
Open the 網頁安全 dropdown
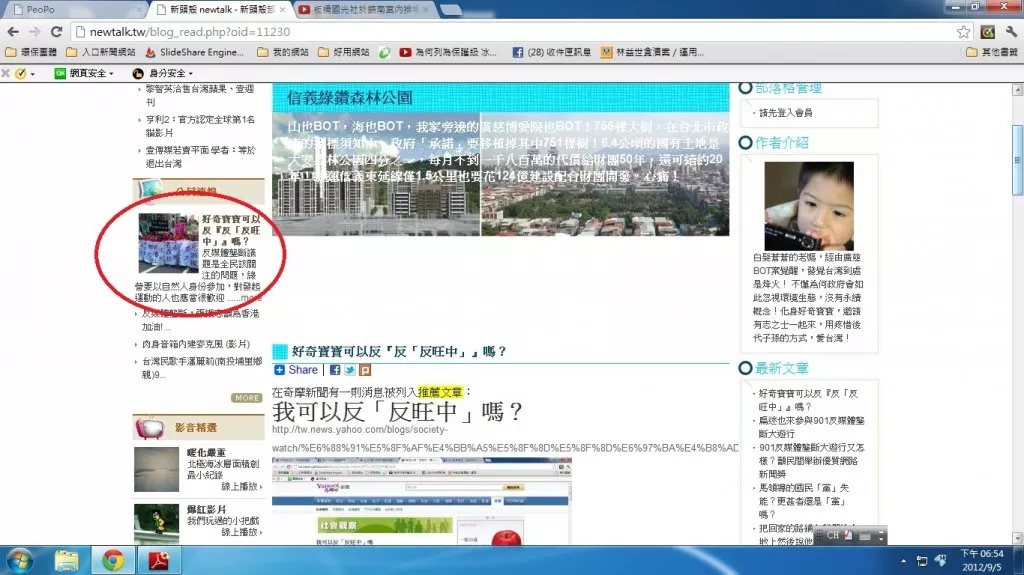point(84,73)
